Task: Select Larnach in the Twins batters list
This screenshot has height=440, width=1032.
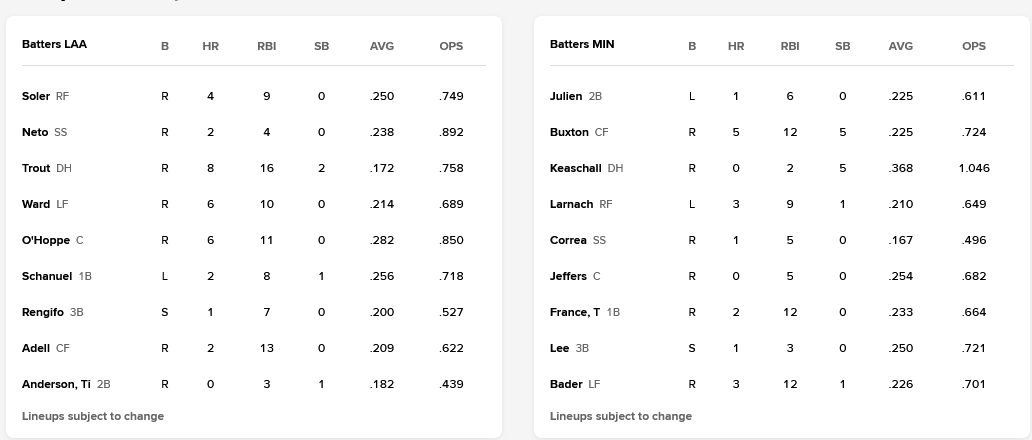Action: click(572, 204)
